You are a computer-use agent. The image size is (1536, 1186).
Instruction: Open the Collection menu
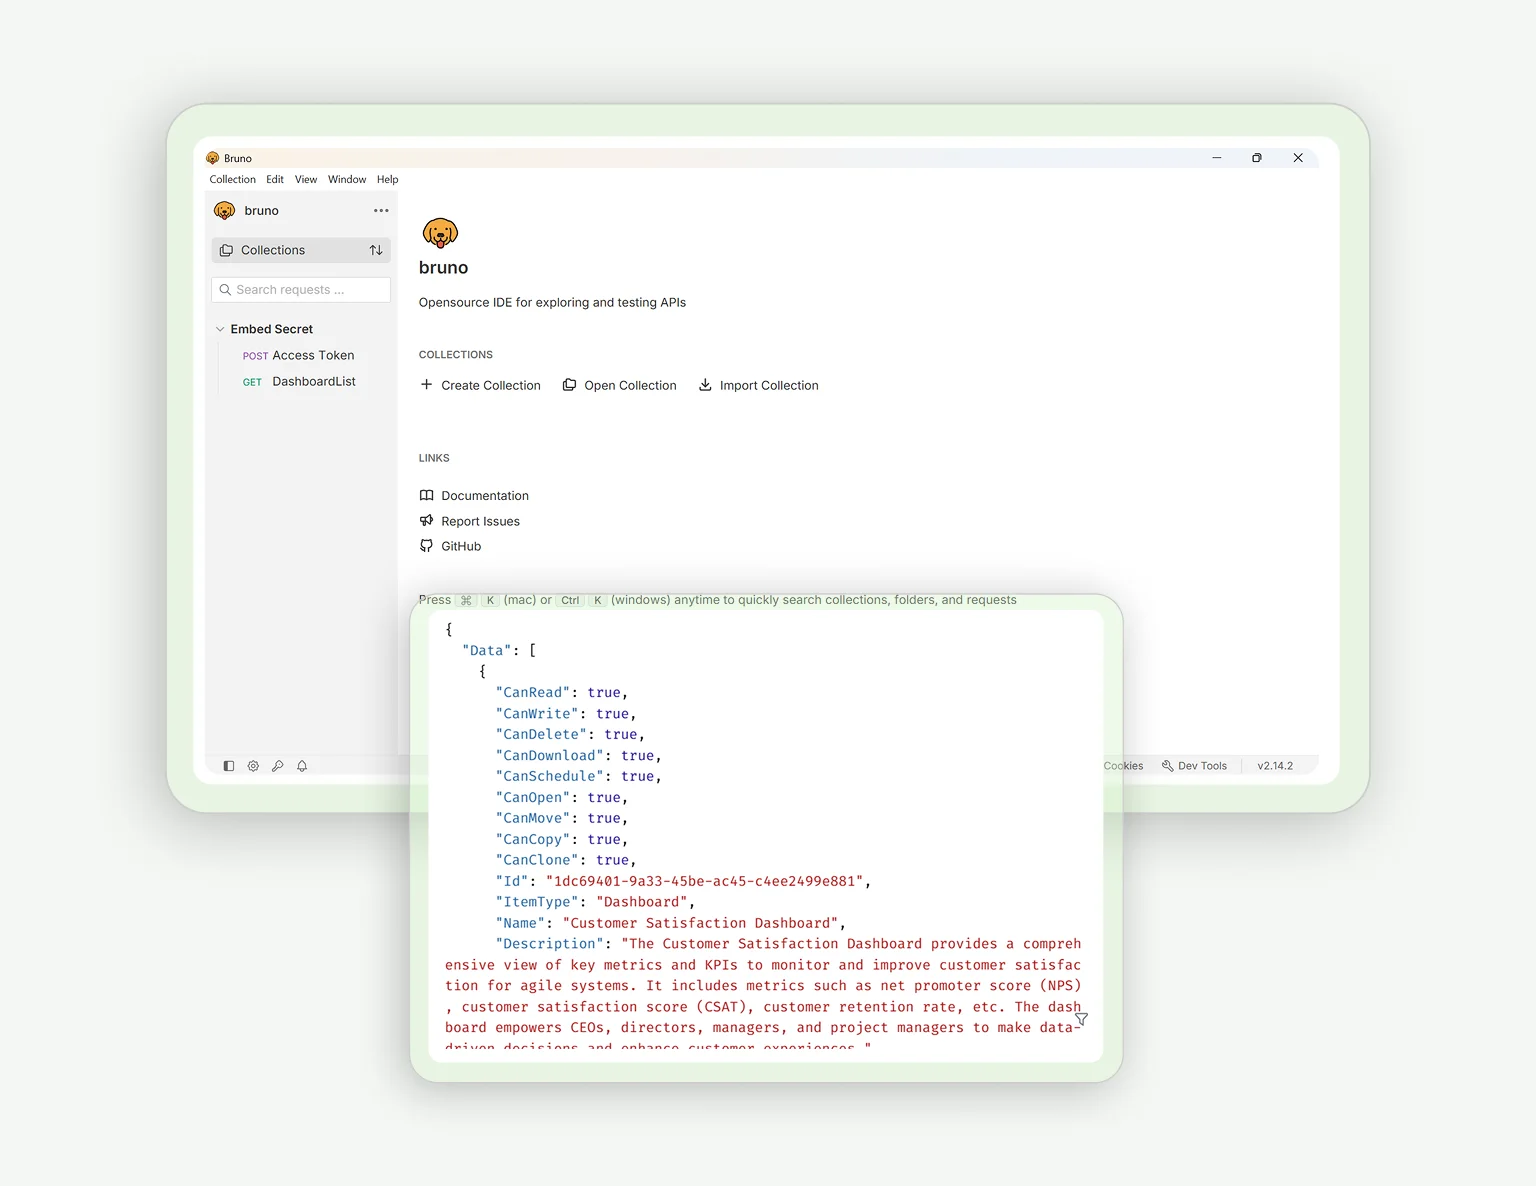click(233, 180)
